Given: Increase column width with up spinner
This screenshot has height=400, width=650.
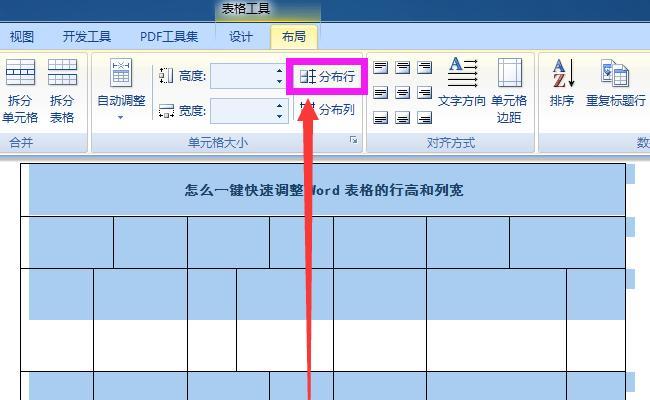Looking at the screenshot, I should [x=280, y=106].
